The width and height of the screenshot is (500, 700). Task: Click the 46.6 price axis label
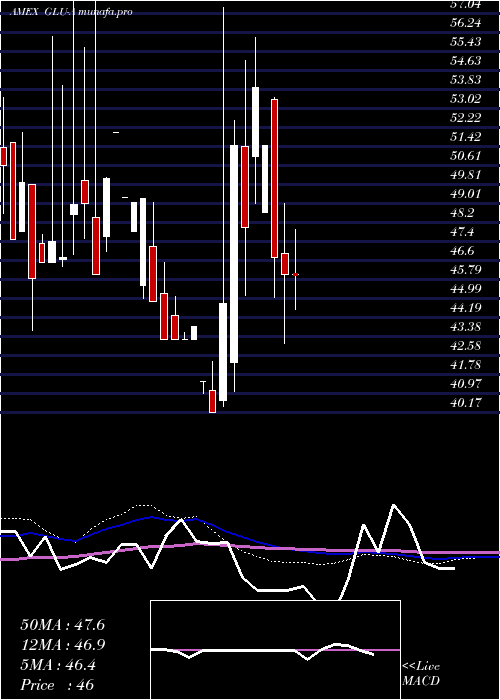[462, 250]
